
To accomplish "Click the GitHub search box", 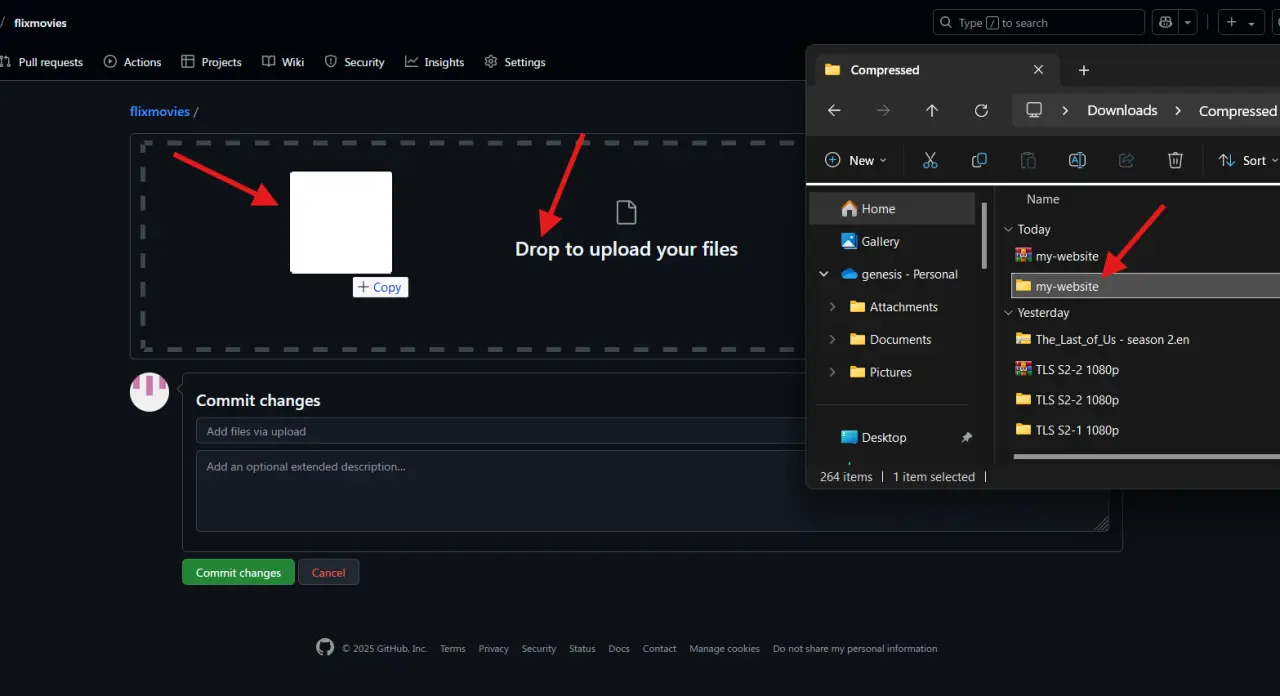I will click(1039, 22).
